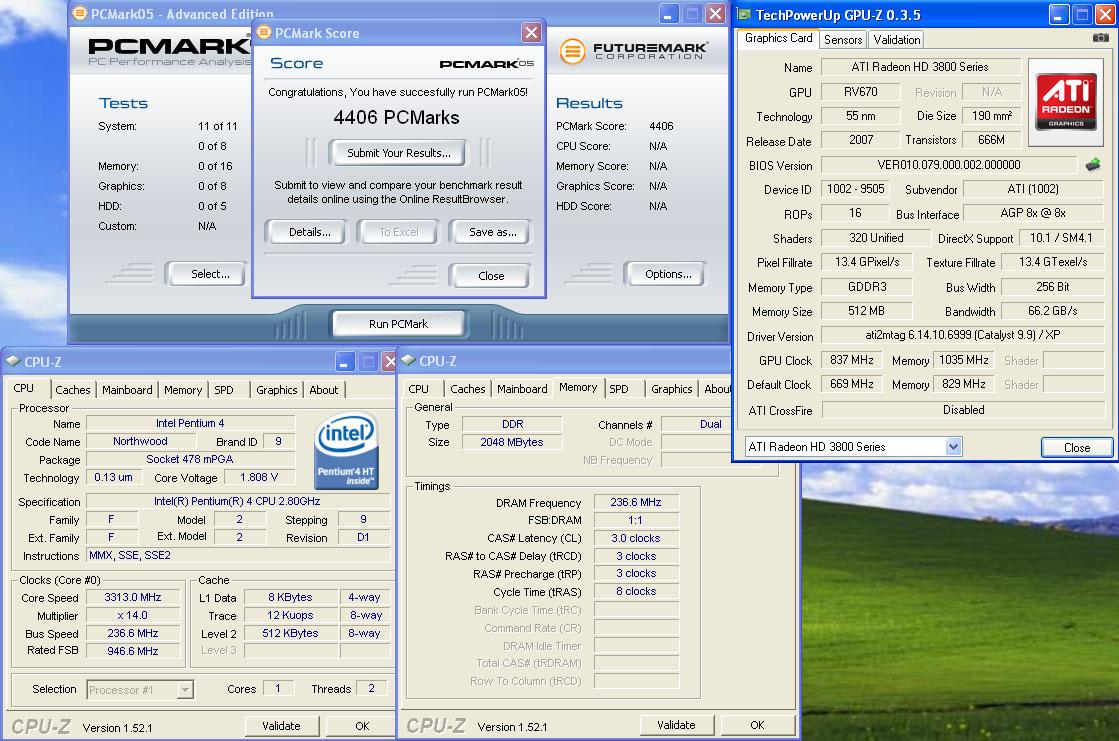1119x741 pixels.
Task: Click the GPU Clock 837 MHz field
Action: pos(851,361)
